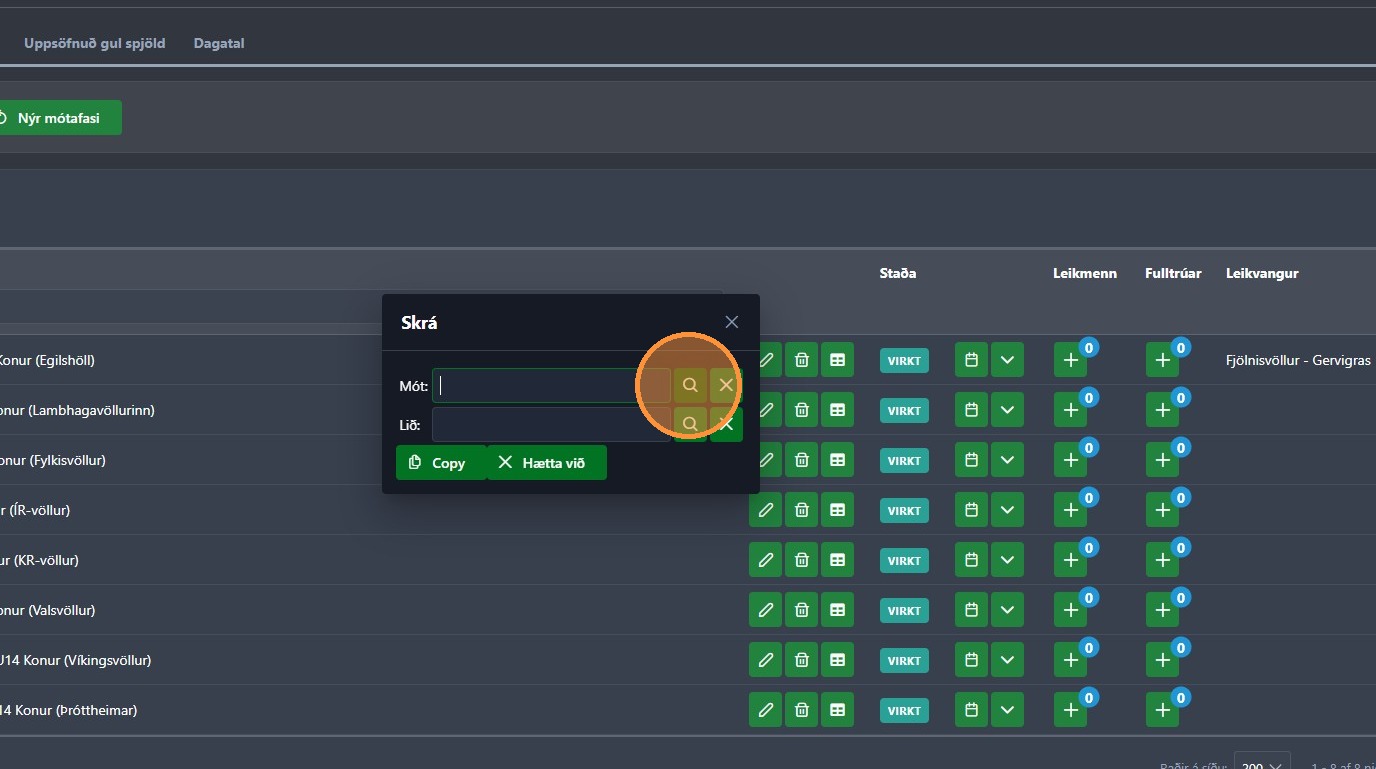Clear the Lið field with its X icon

(x=726, y=424)
